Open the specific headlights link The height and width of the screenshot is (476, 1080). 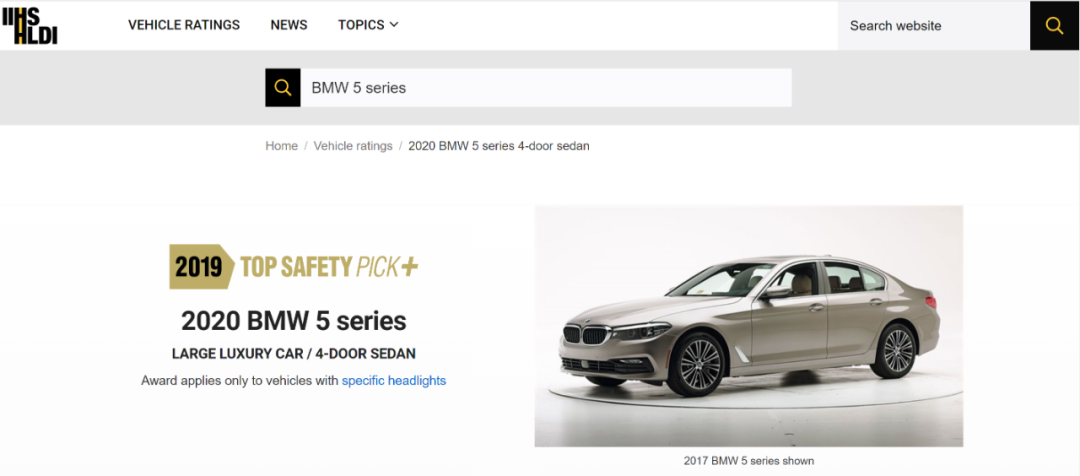click(394, 380)
